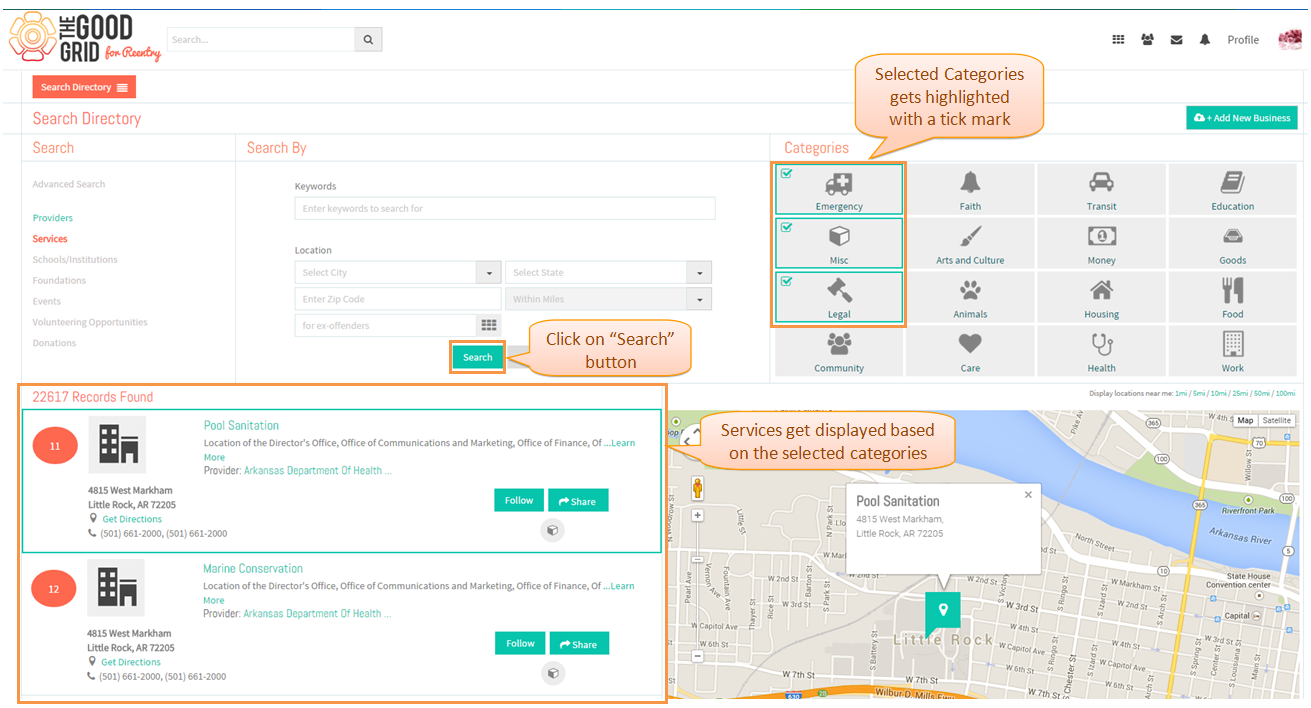
Task: Click the grid icon beside ex-offenders field
Action: [x=489, y=325]
